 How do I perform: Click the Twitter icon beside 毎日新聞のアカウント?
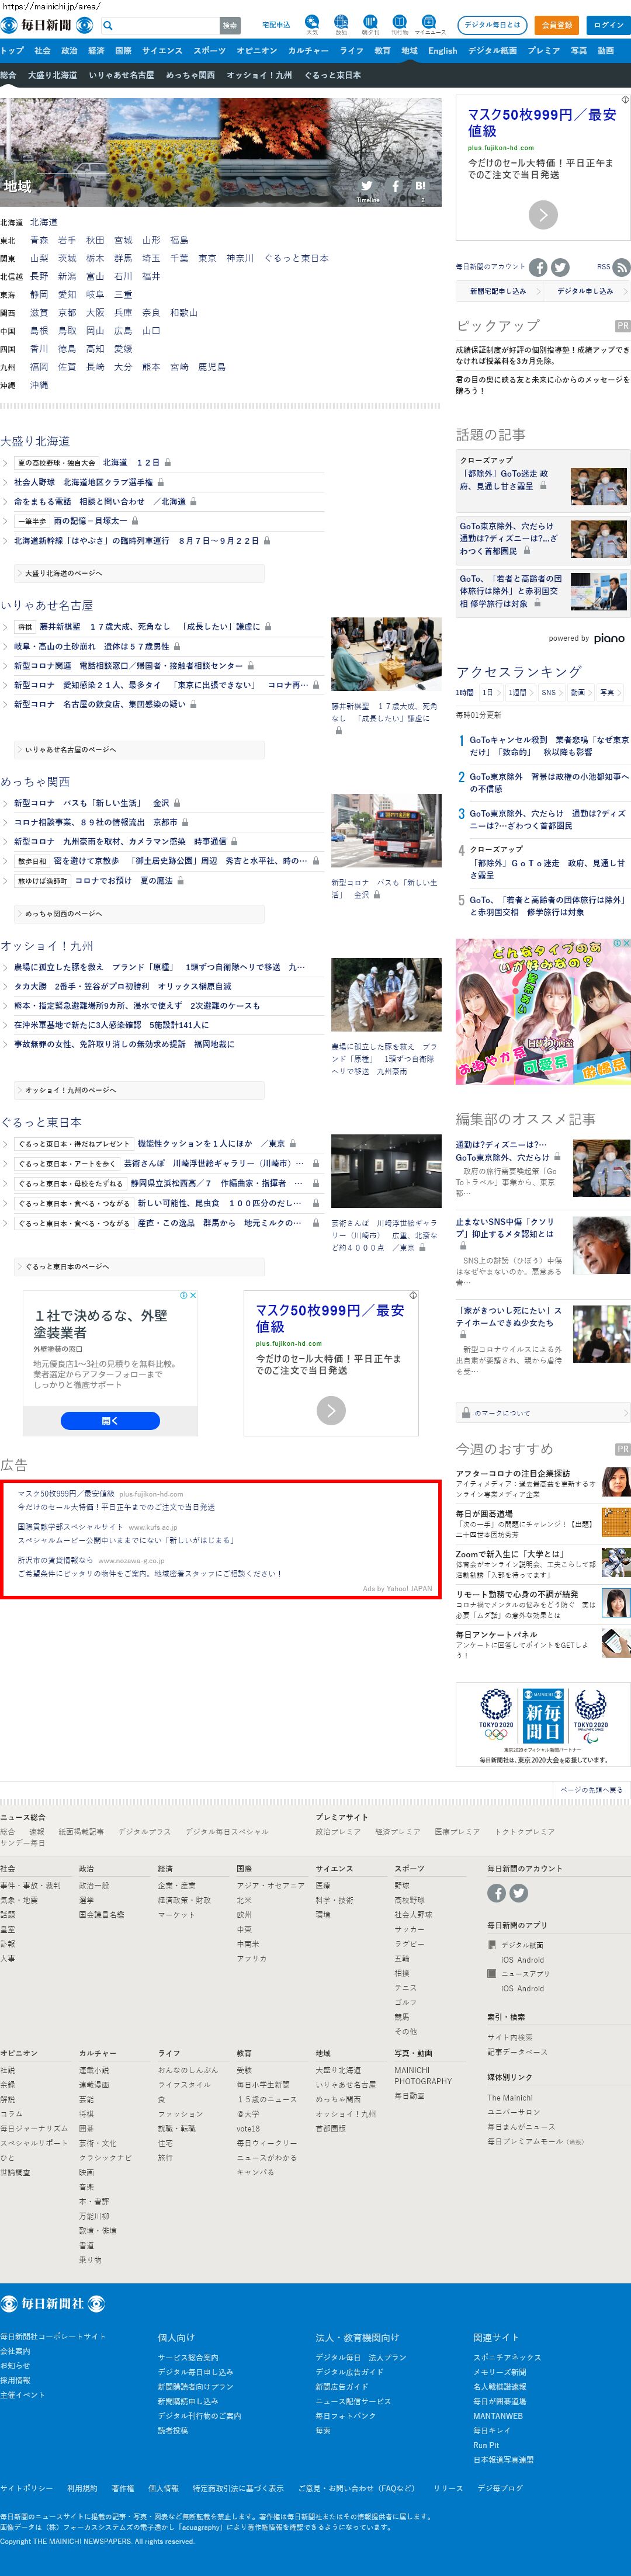click(560, 267)
